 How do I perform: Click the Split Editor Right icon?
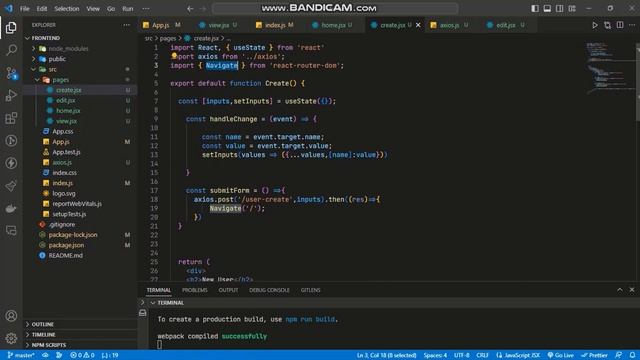pos(620,25)
